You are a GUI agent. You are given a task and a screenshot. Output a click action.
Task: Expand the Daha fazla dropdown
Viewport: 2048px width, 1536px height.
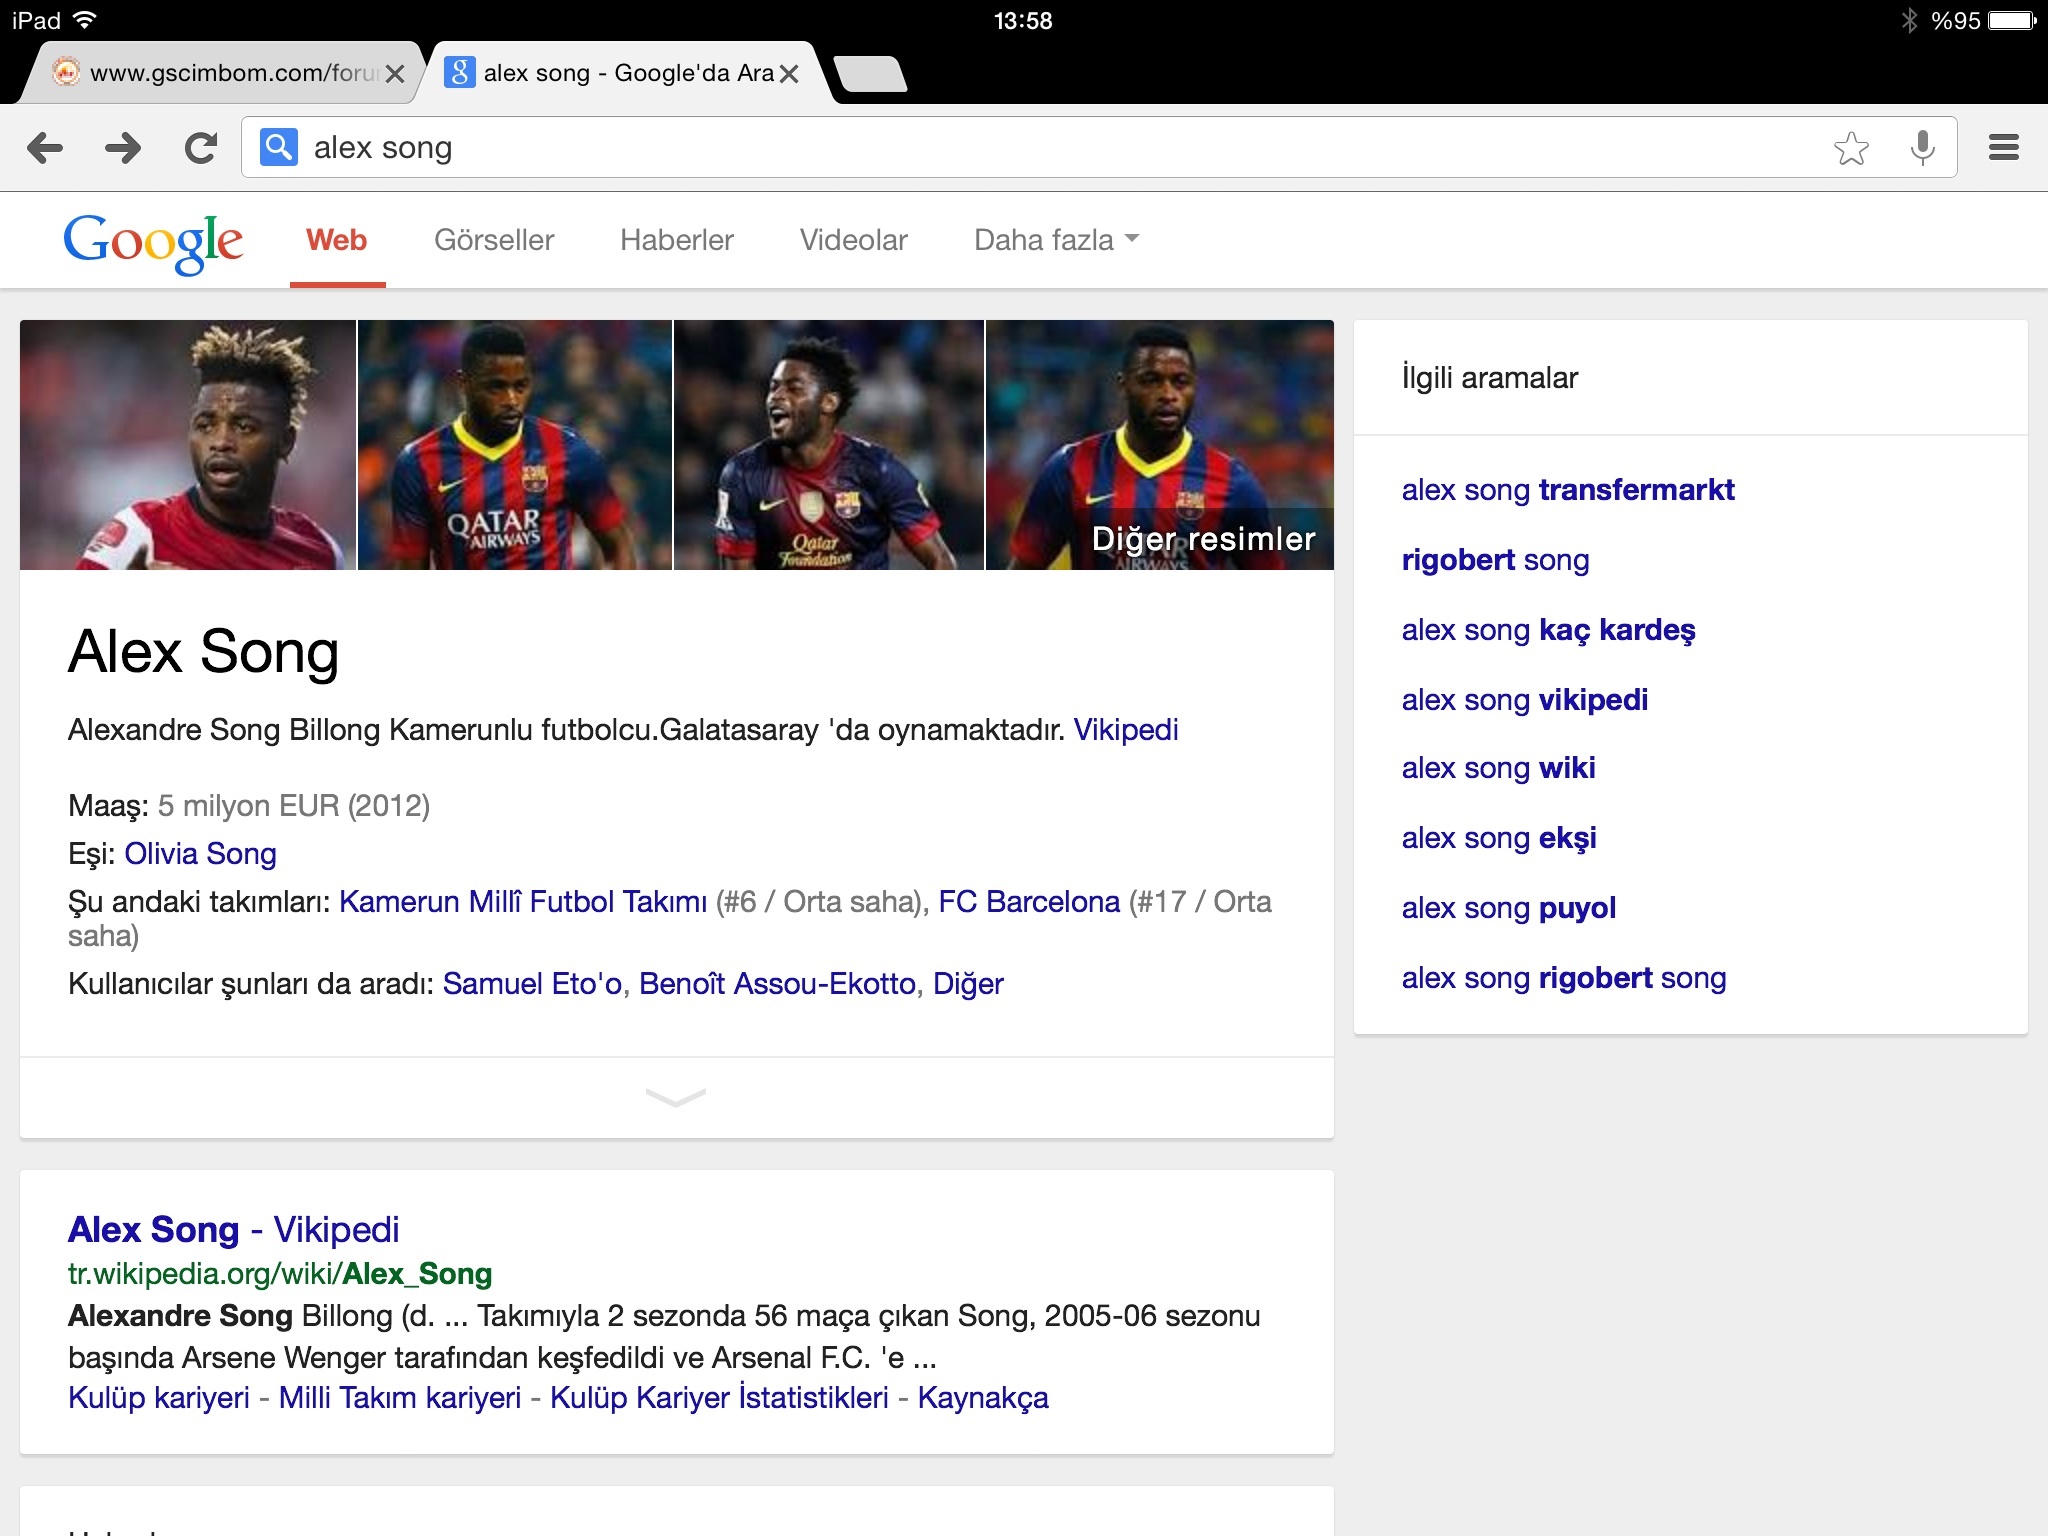click(x=1057, y=240)
